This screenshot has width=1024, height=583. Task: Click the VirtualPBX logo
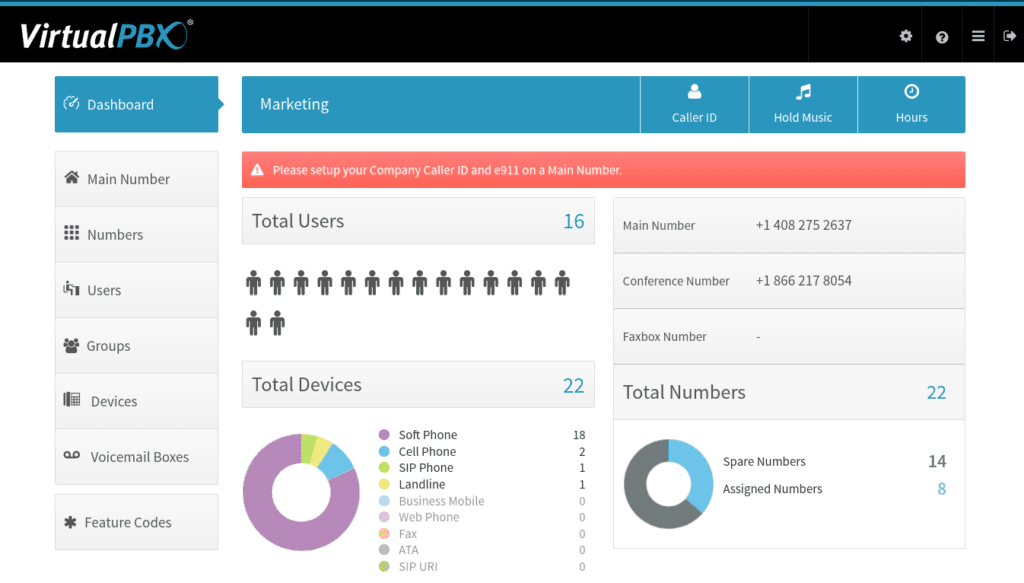tap(105, 36)
